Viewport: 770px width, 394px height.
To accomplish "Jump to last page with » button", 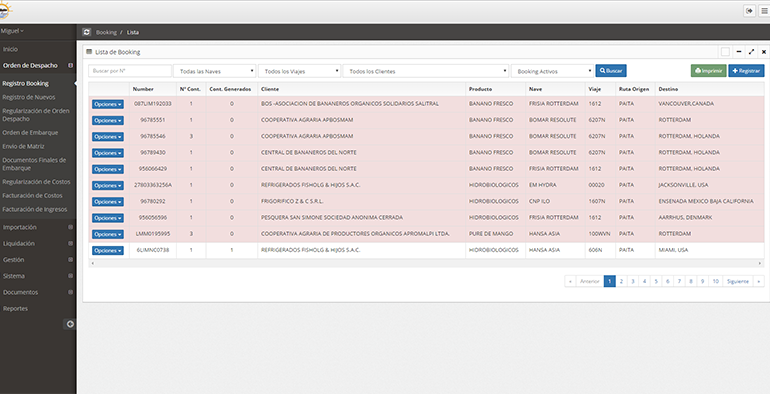I will pyautogui.click(x=758, y=281).
